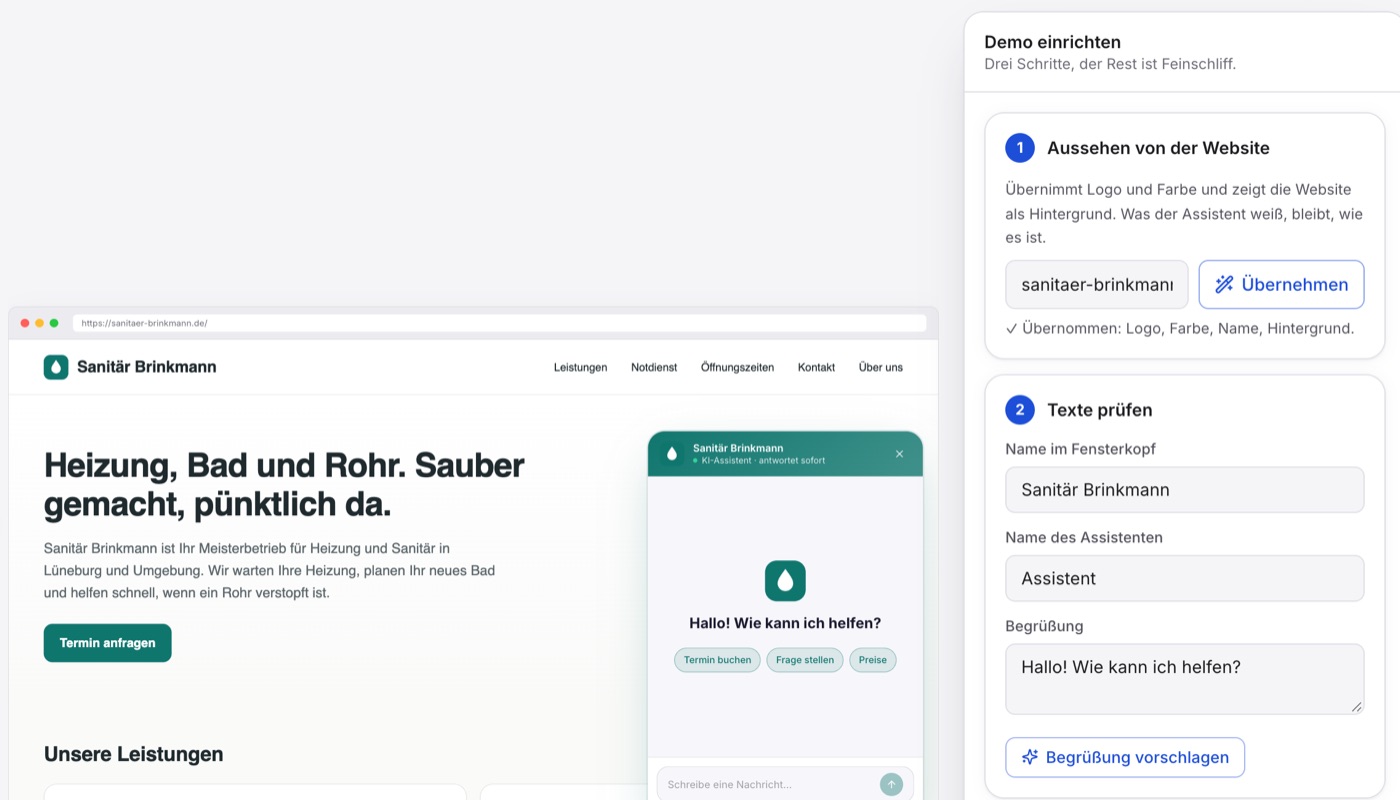Click the hero headline 'Heizung, Bad und Rohr.'
Viewport: 1400px width, 800px height.
click(226, 465)
